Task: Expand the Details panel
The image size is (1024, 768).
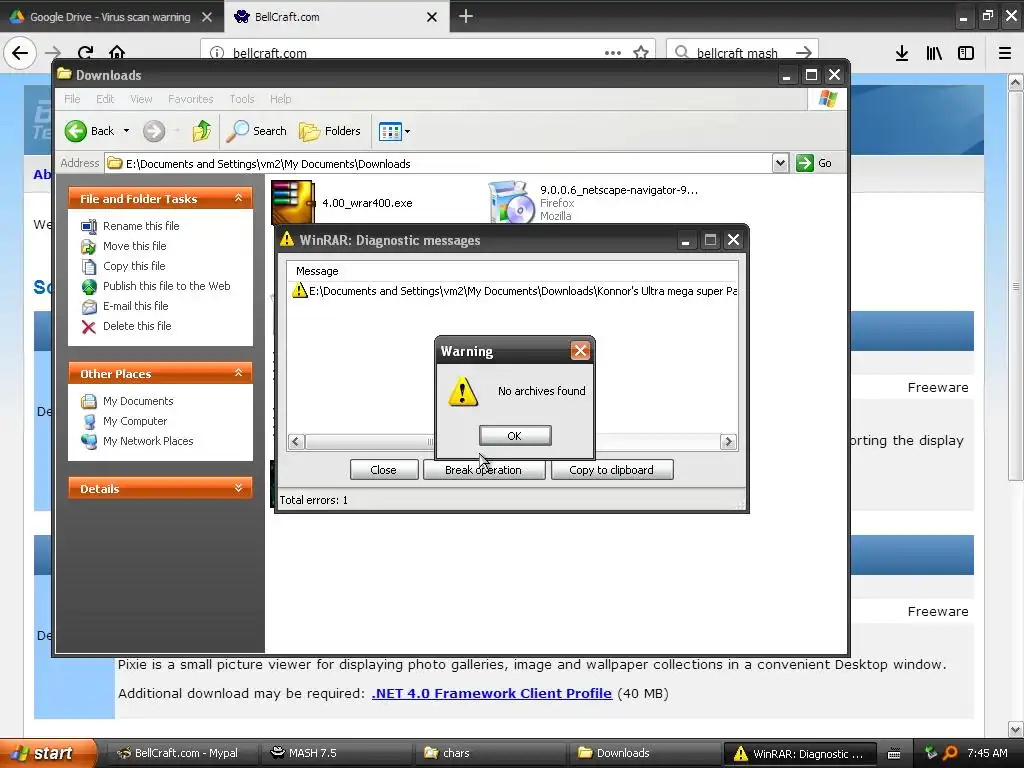Action: 238,488
